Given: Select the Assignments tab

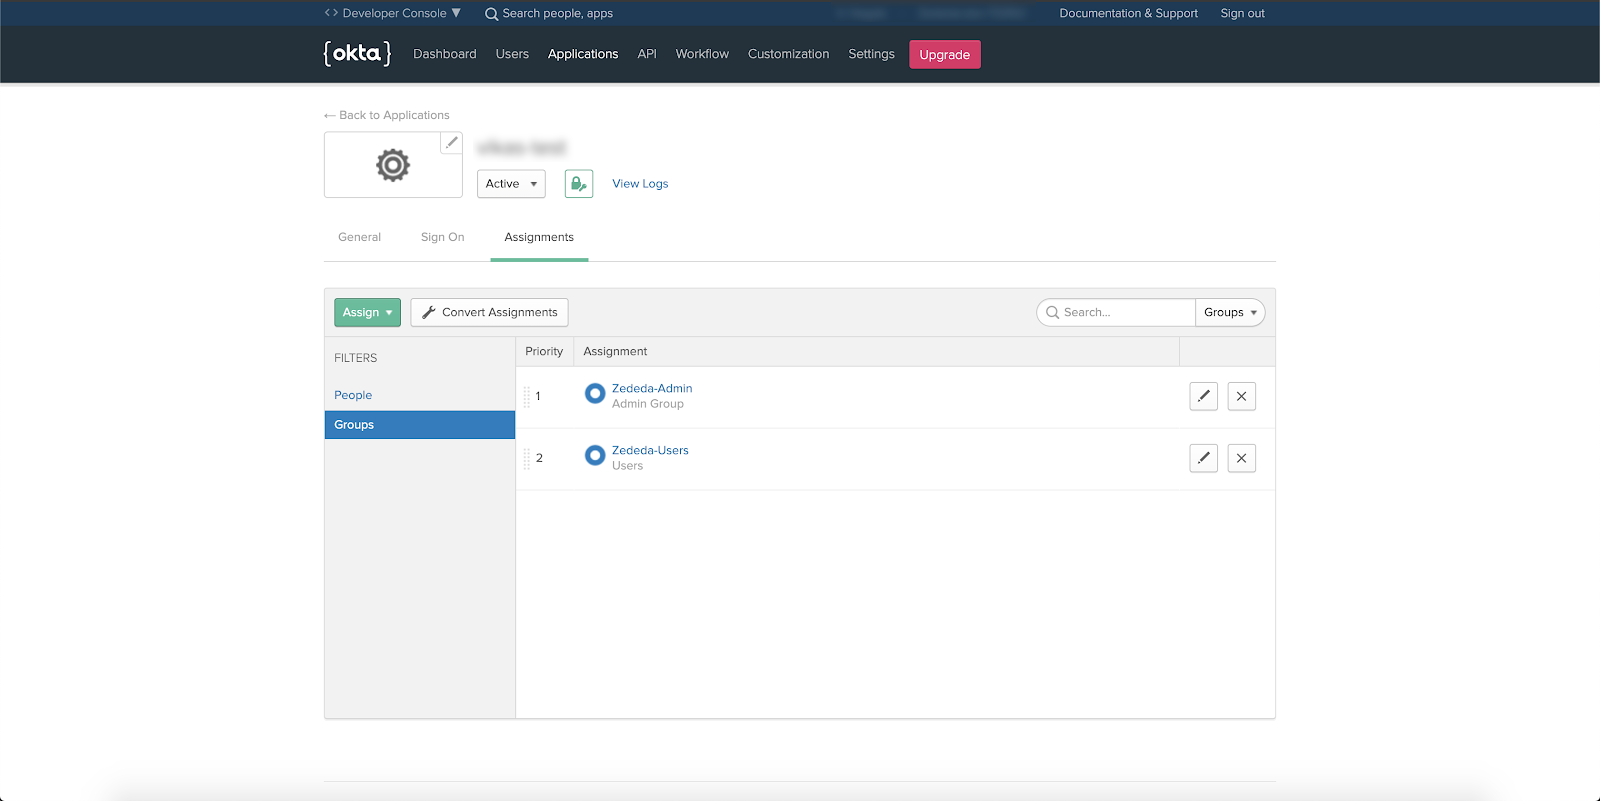Looking at the screenshot, I should (x=539, y=237).
